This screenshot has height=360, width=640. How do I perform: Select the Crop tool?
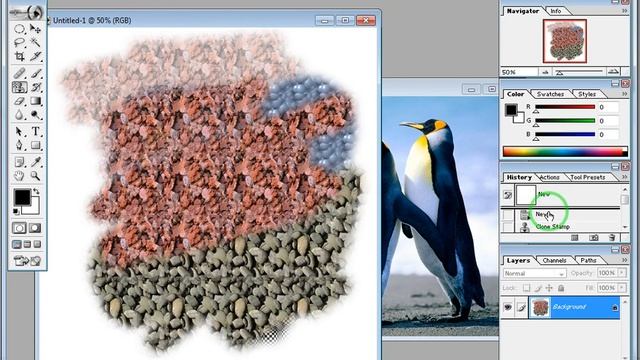click(x=19, y=56)
